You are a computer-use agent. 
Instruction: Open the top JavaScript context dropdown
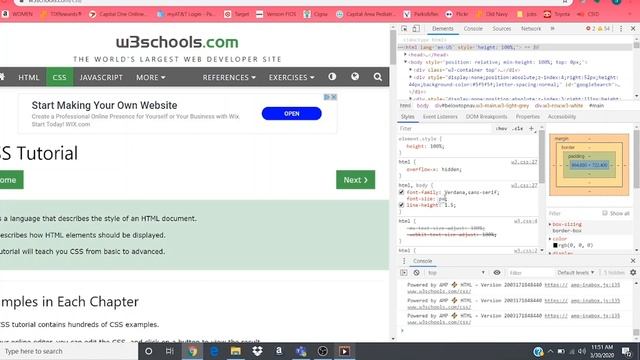(x=456, y=273)
